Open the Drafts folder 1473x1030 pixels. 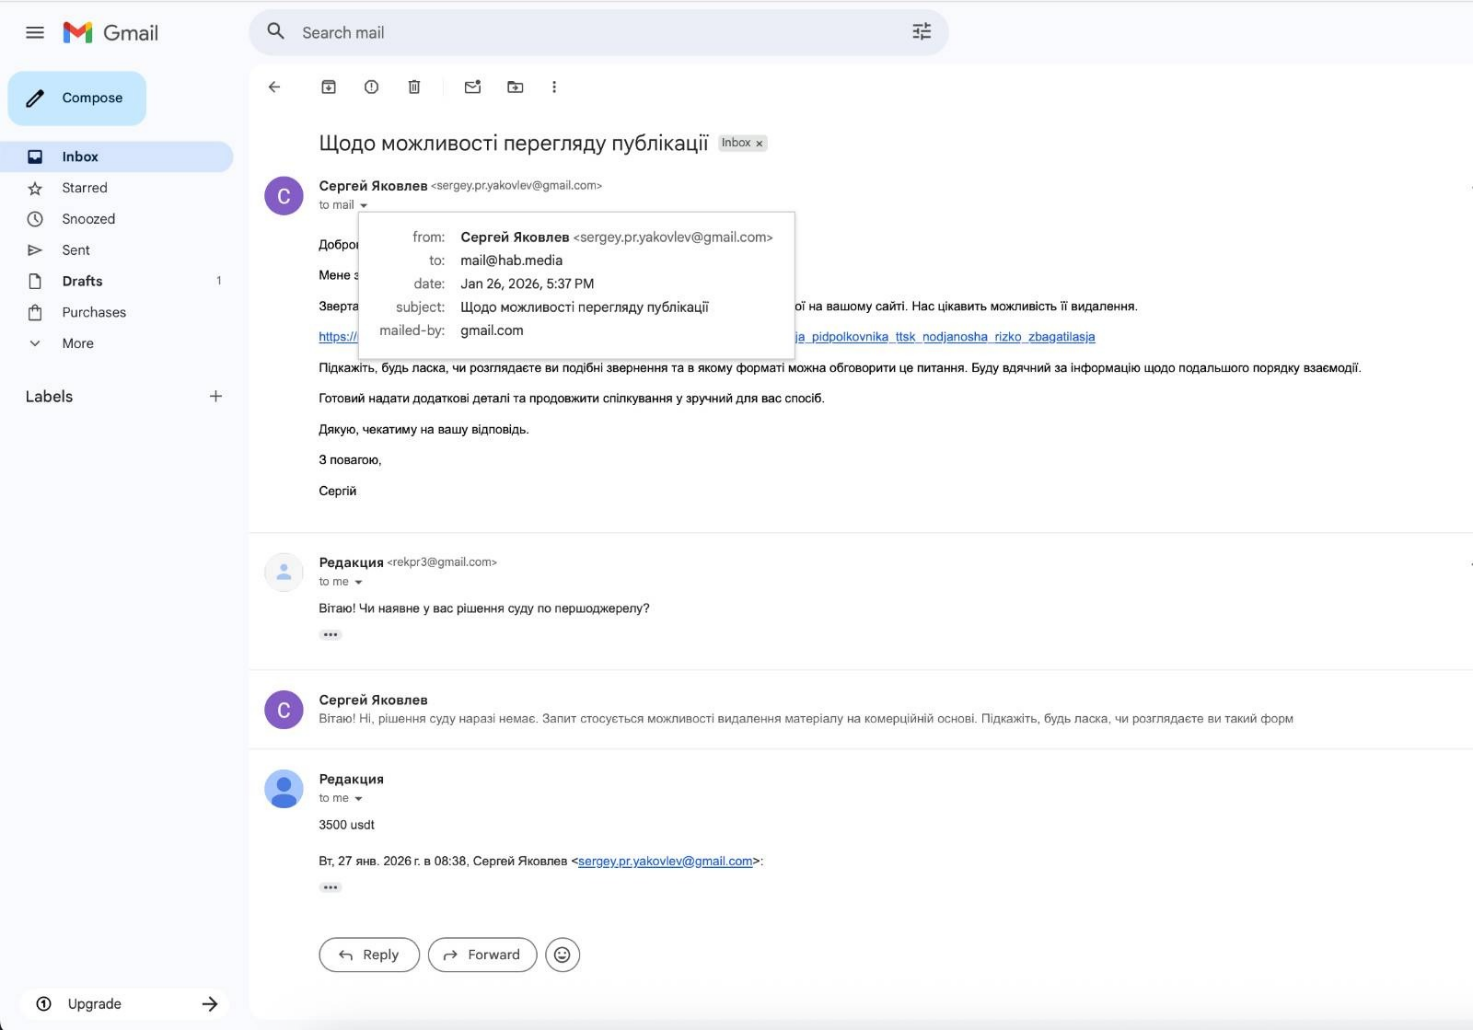82,281
